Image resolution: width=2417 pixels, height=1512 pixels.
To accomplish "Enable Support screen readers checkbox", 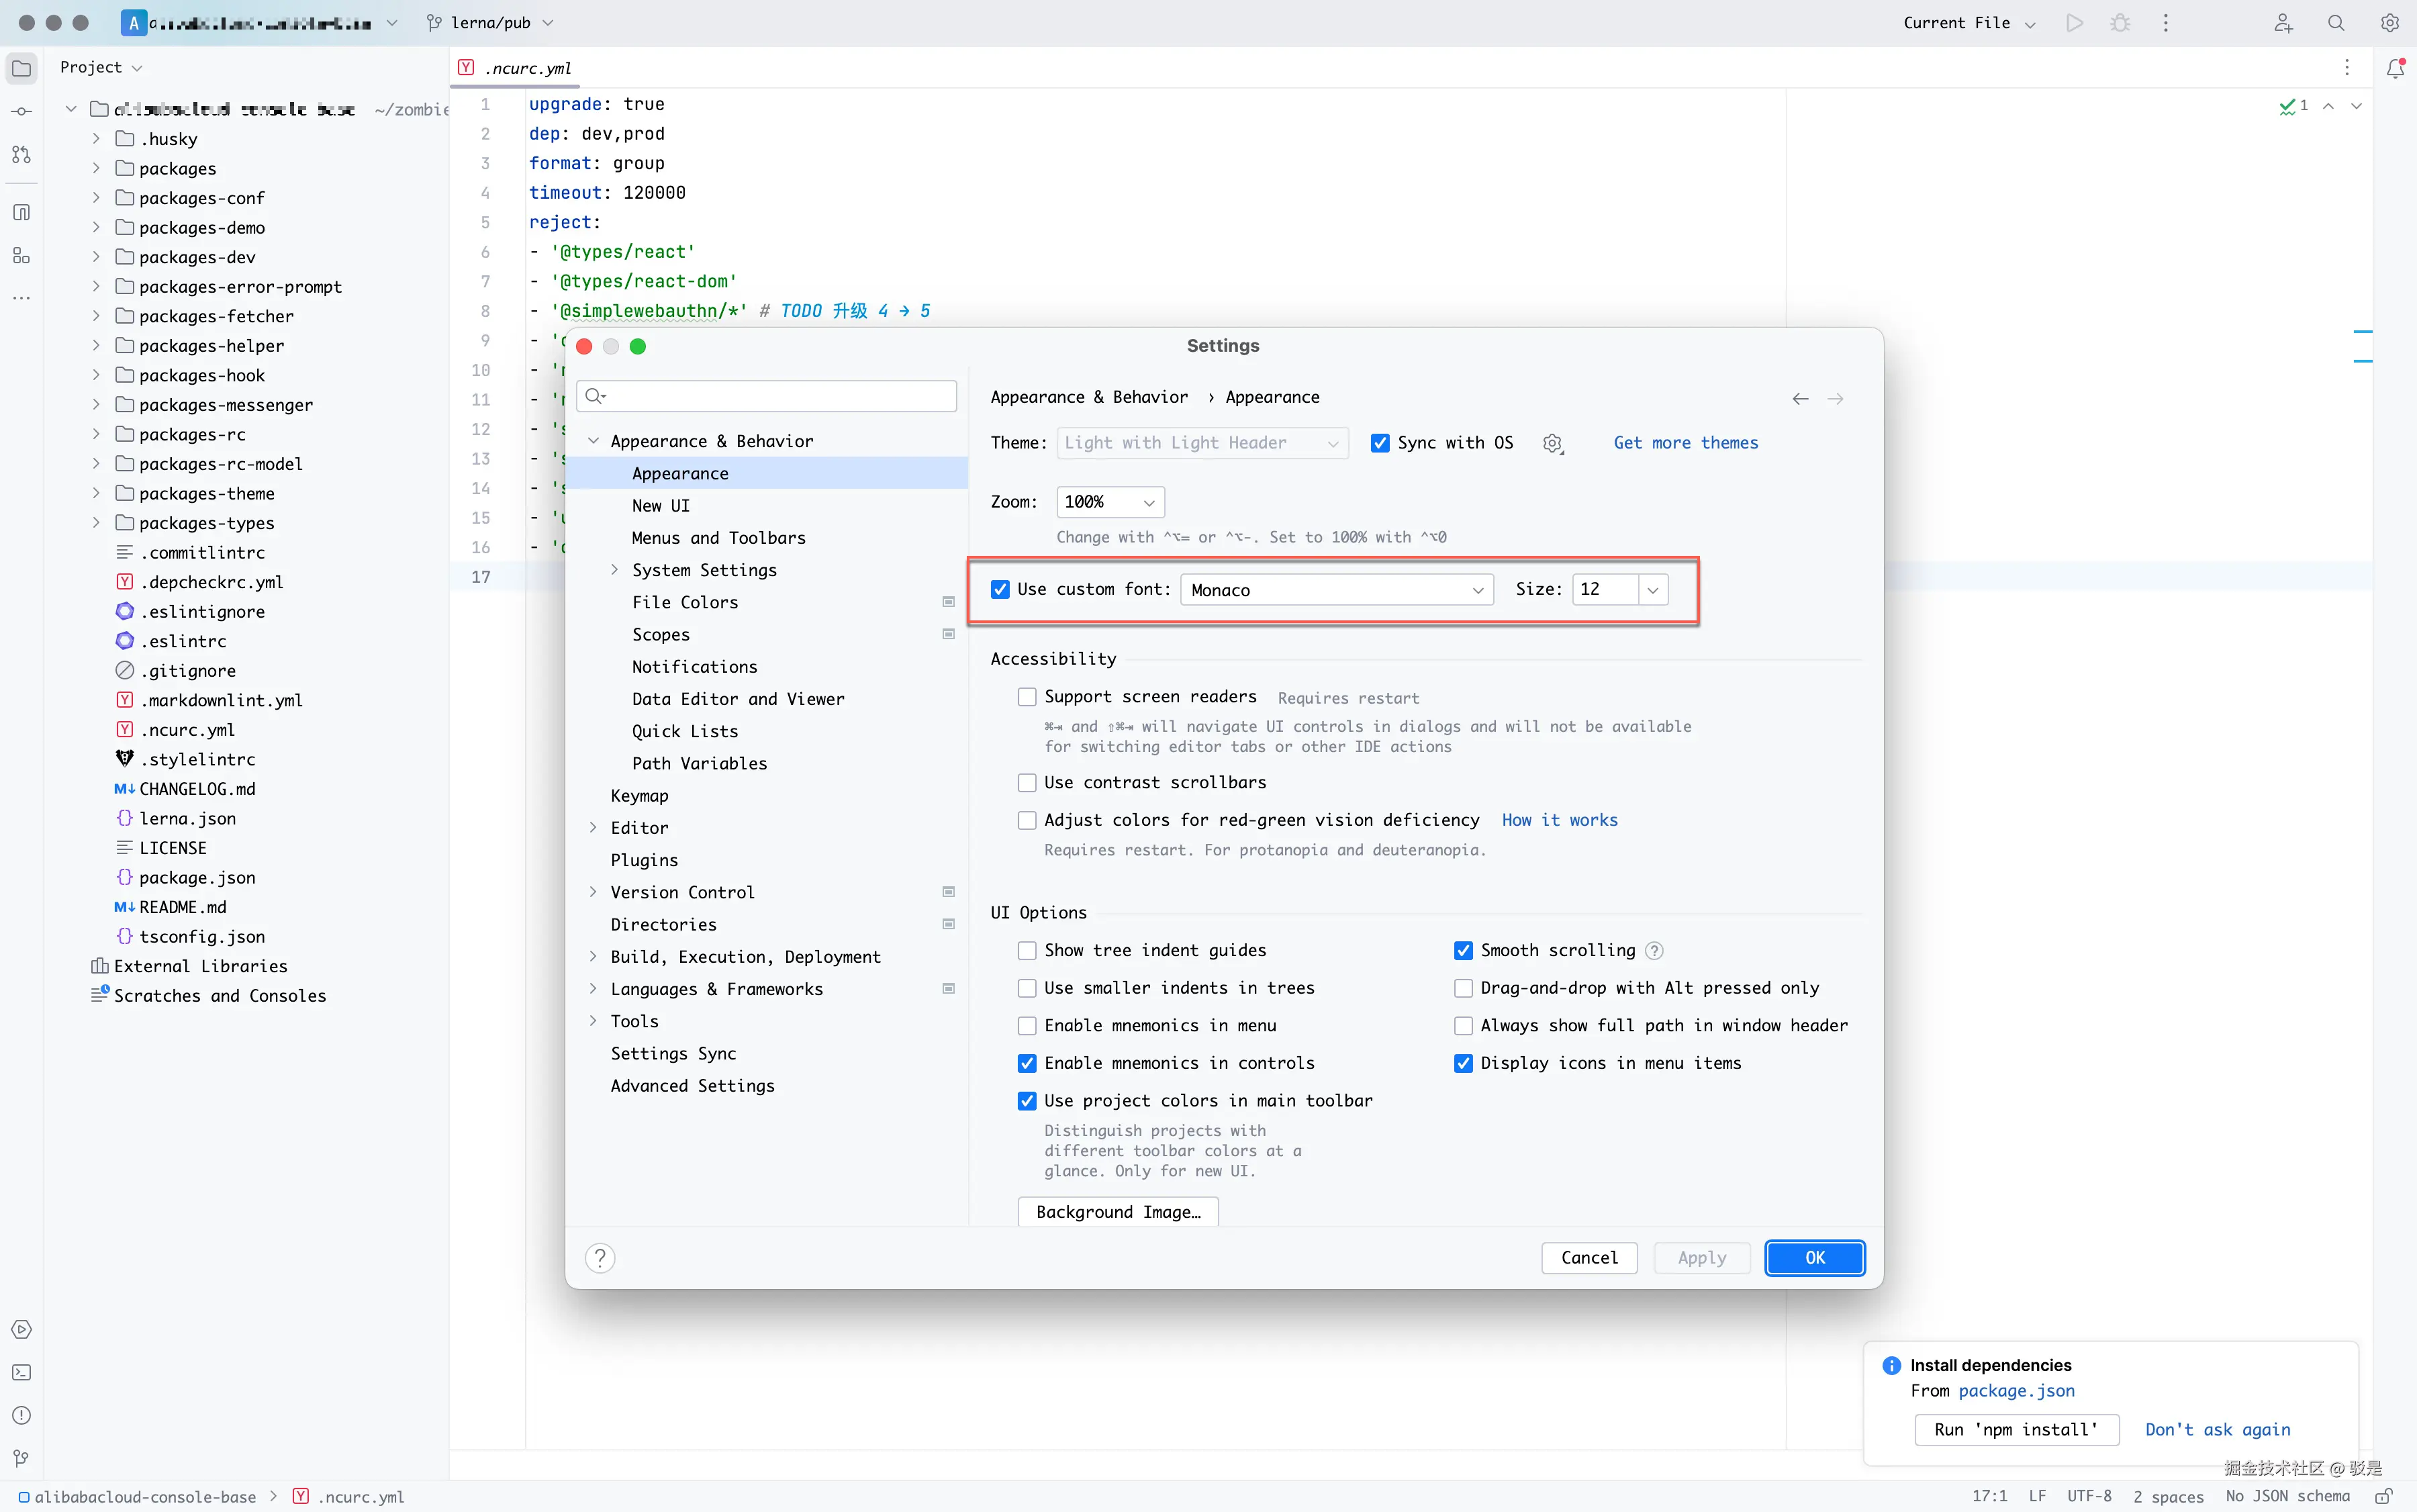I will click(x=1027, y=697).
